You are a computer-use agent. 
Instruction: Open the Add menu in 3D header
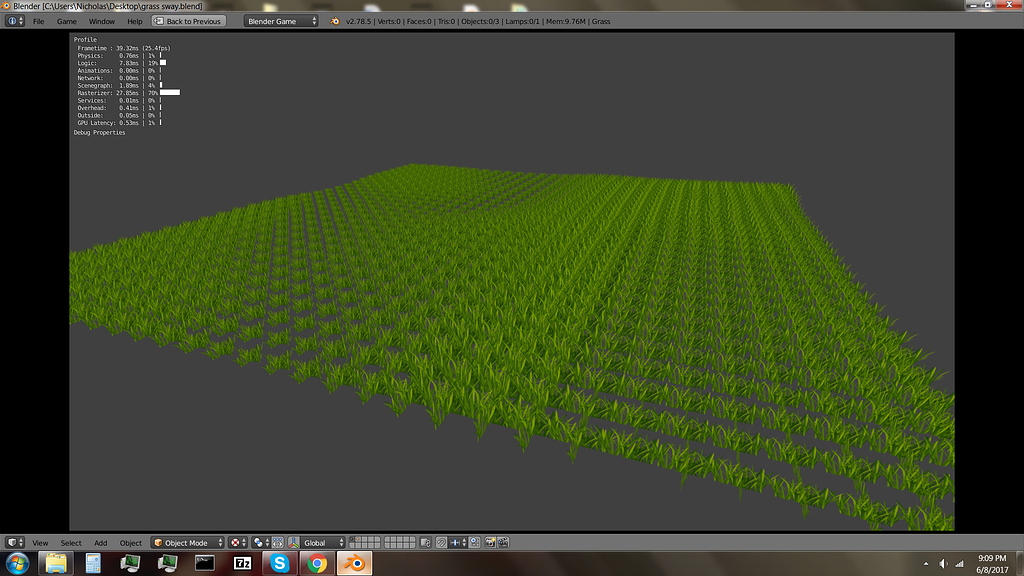pyautogui.click(x=100, y=543)
